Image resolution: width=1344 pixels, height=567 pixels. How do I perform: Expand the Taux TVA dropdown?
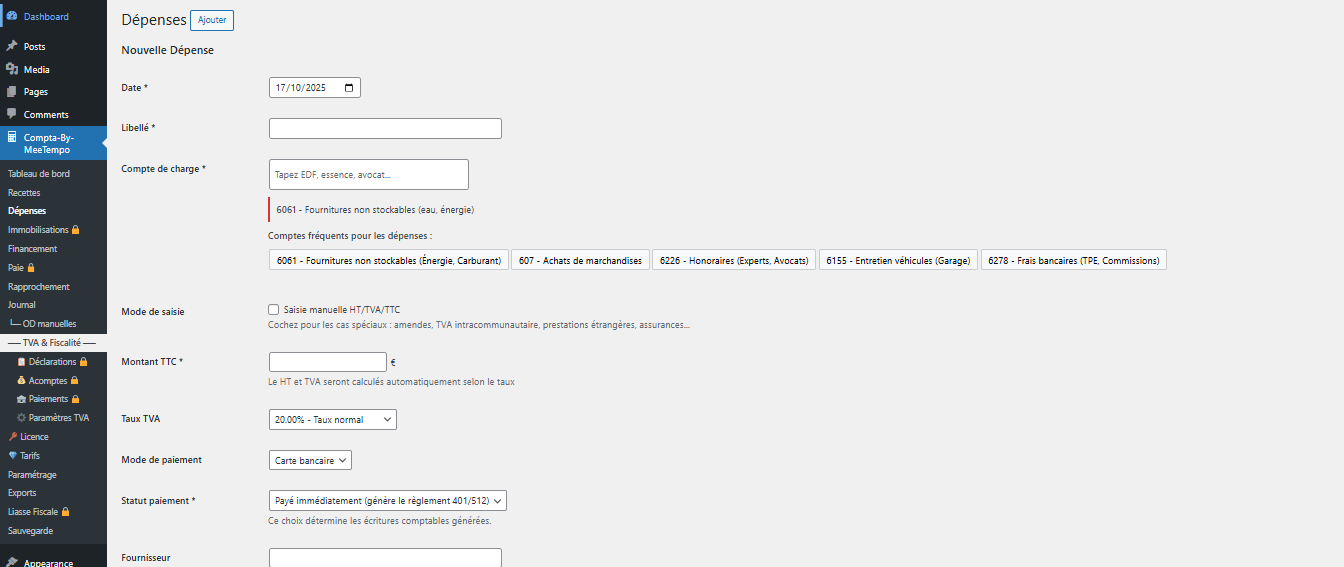(332, 420)
